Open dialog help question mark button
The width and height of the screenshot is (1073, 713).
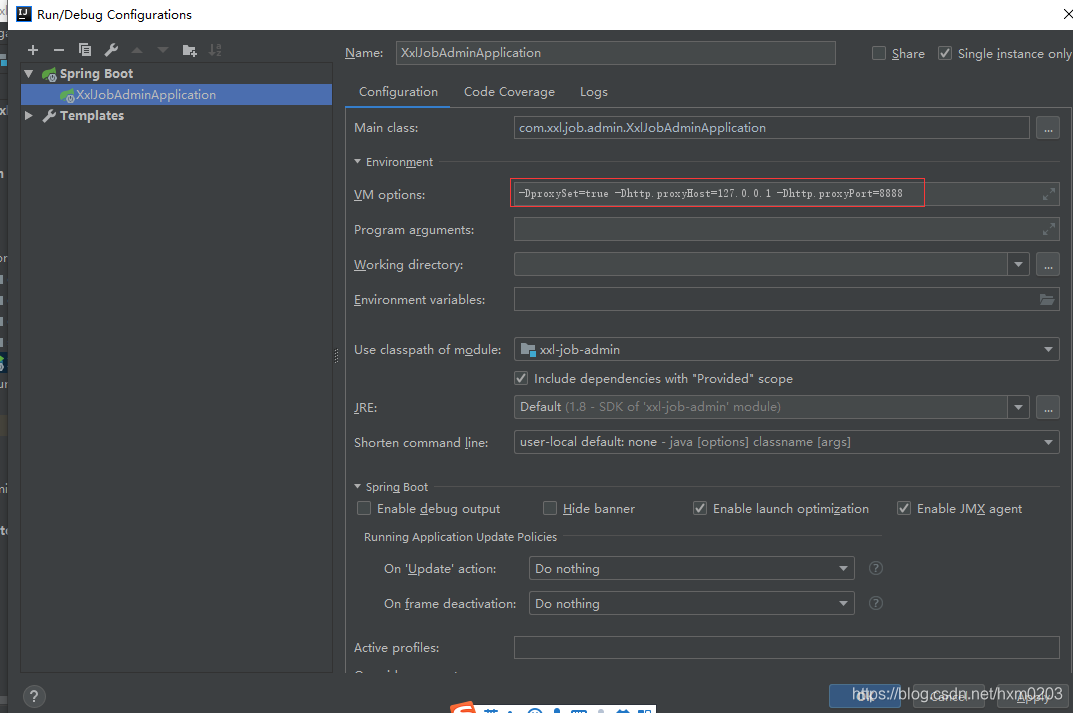coord(34,697)
